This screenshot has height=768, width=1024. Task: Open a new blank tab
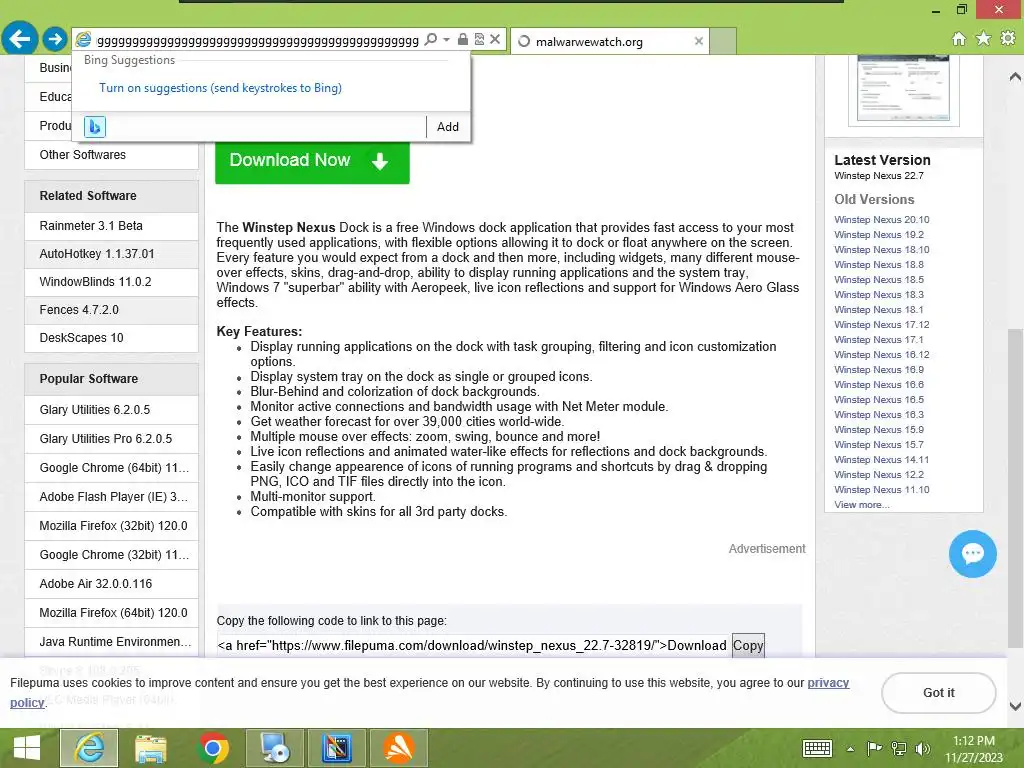723,41
